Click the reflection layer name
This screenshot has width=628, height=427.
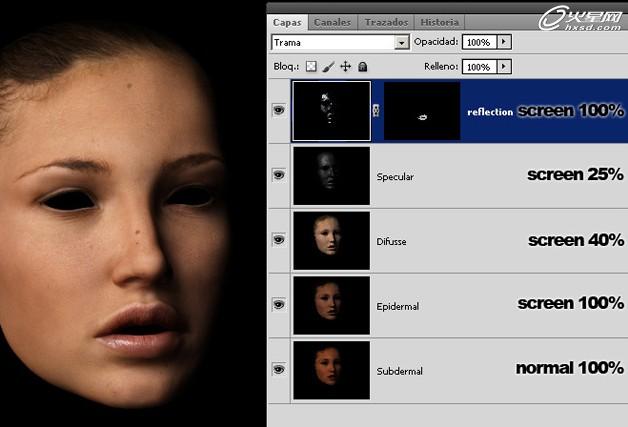490,112
